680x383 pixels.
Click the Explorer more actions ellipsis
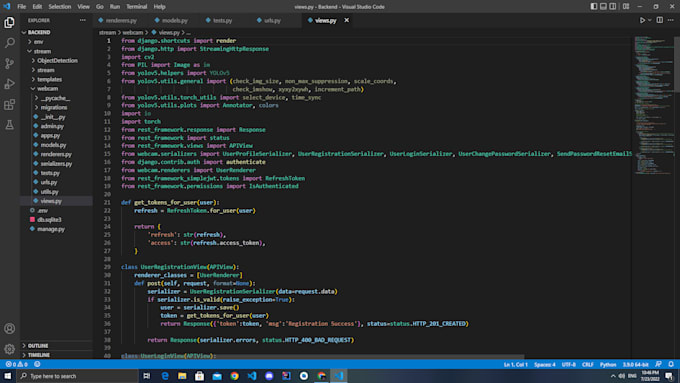[82, 20]
